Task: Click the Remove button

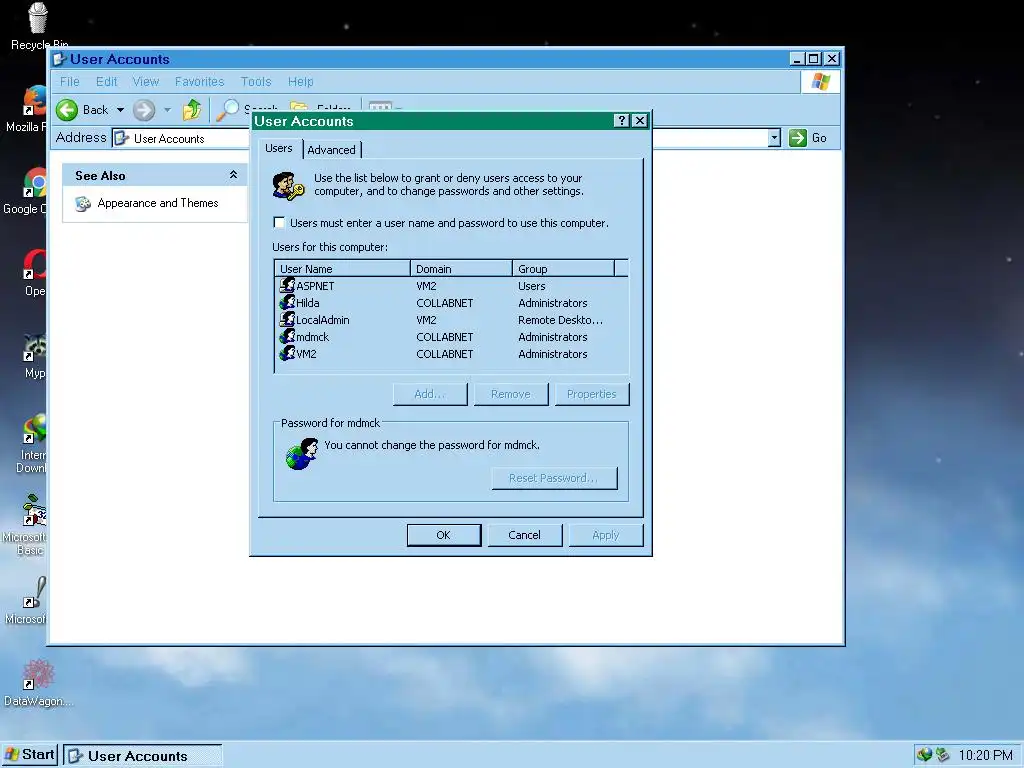Action: coord(511,394)
